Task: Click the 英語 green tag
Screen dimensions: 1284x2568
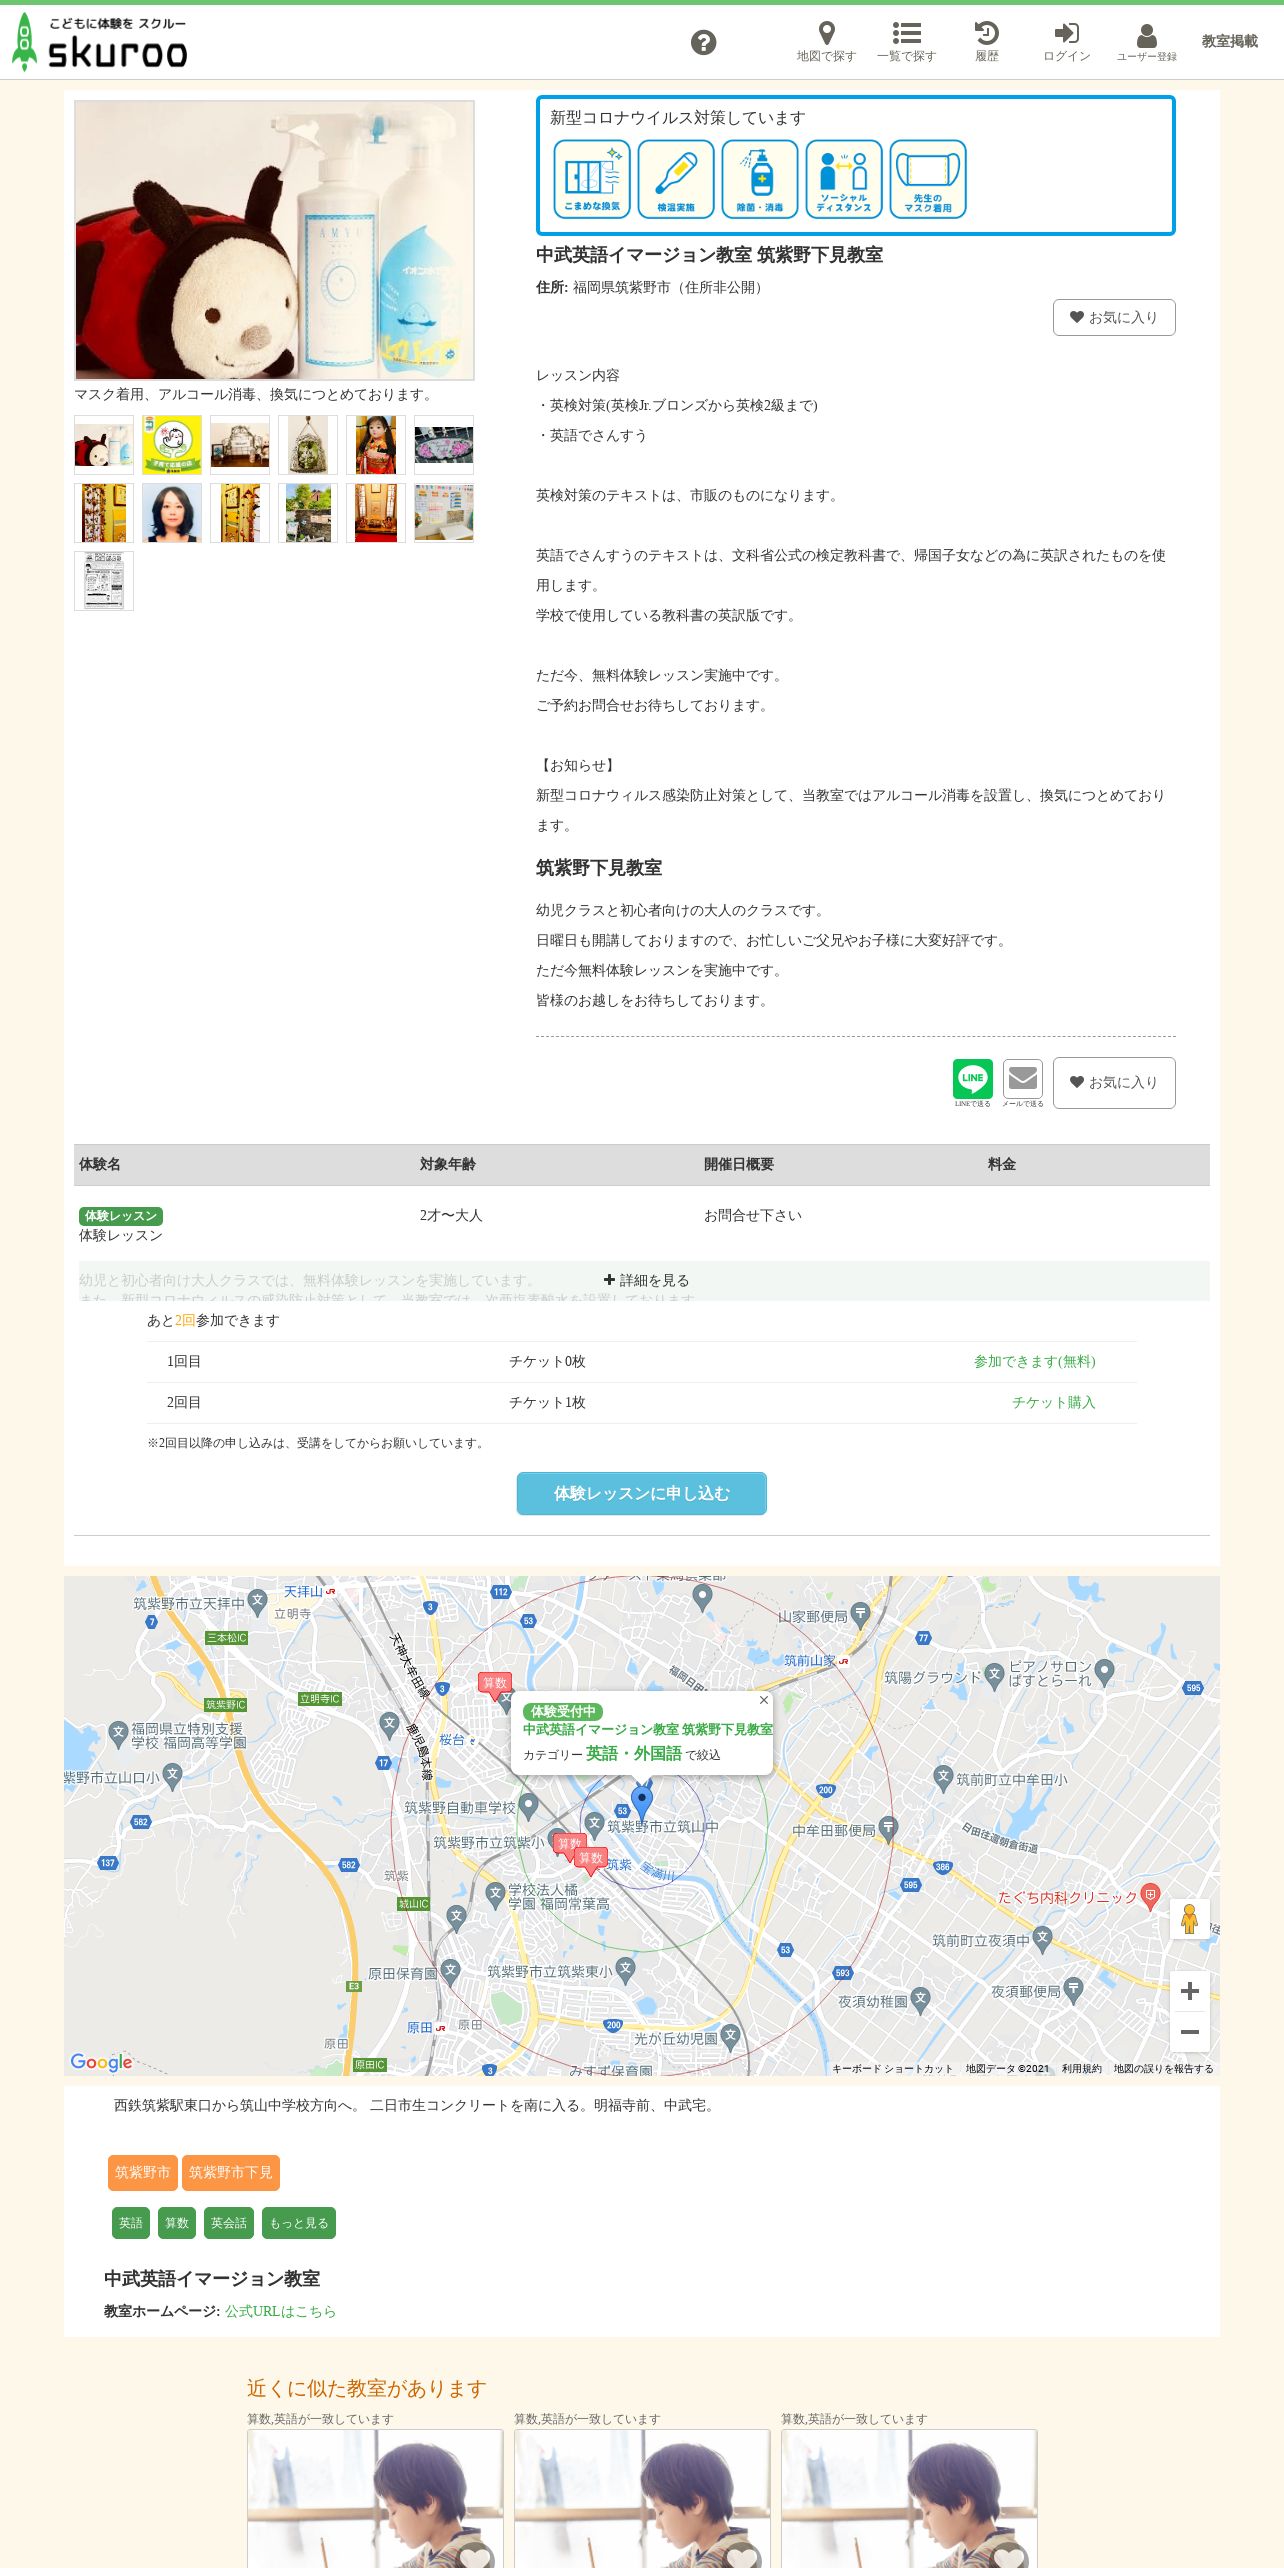Action: (x=131, y=2223)
